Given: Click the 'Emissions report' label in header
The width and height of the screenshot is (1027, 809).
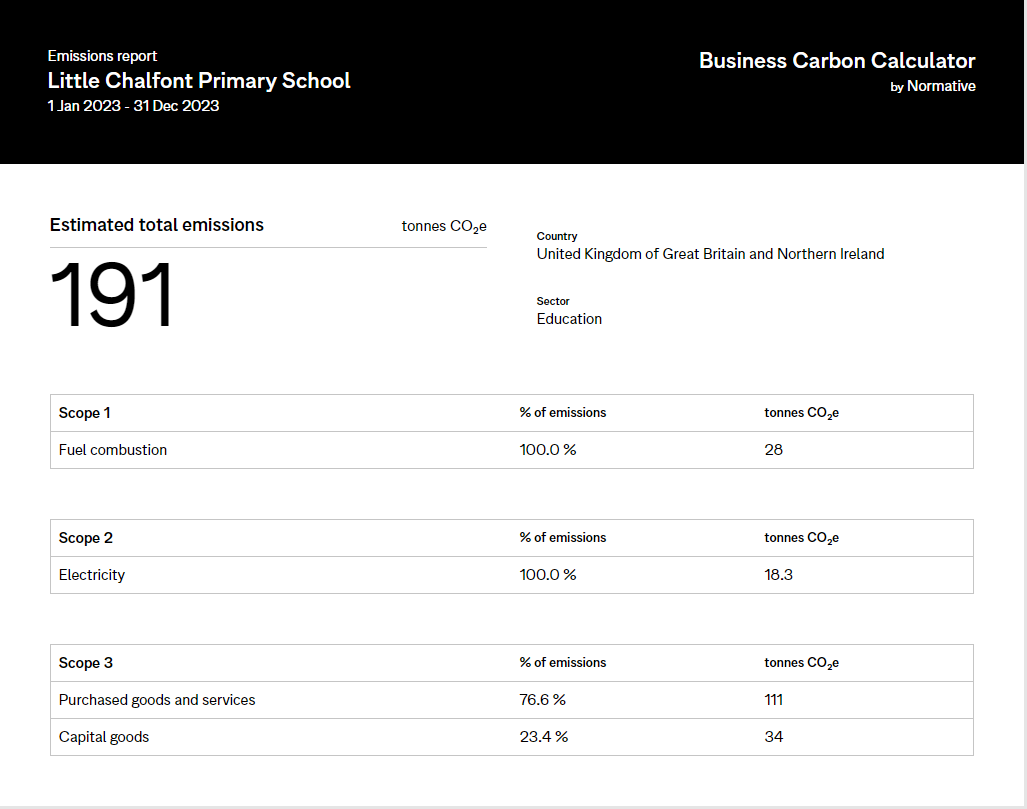Looking at the screenshot, I should pos(102,56).
